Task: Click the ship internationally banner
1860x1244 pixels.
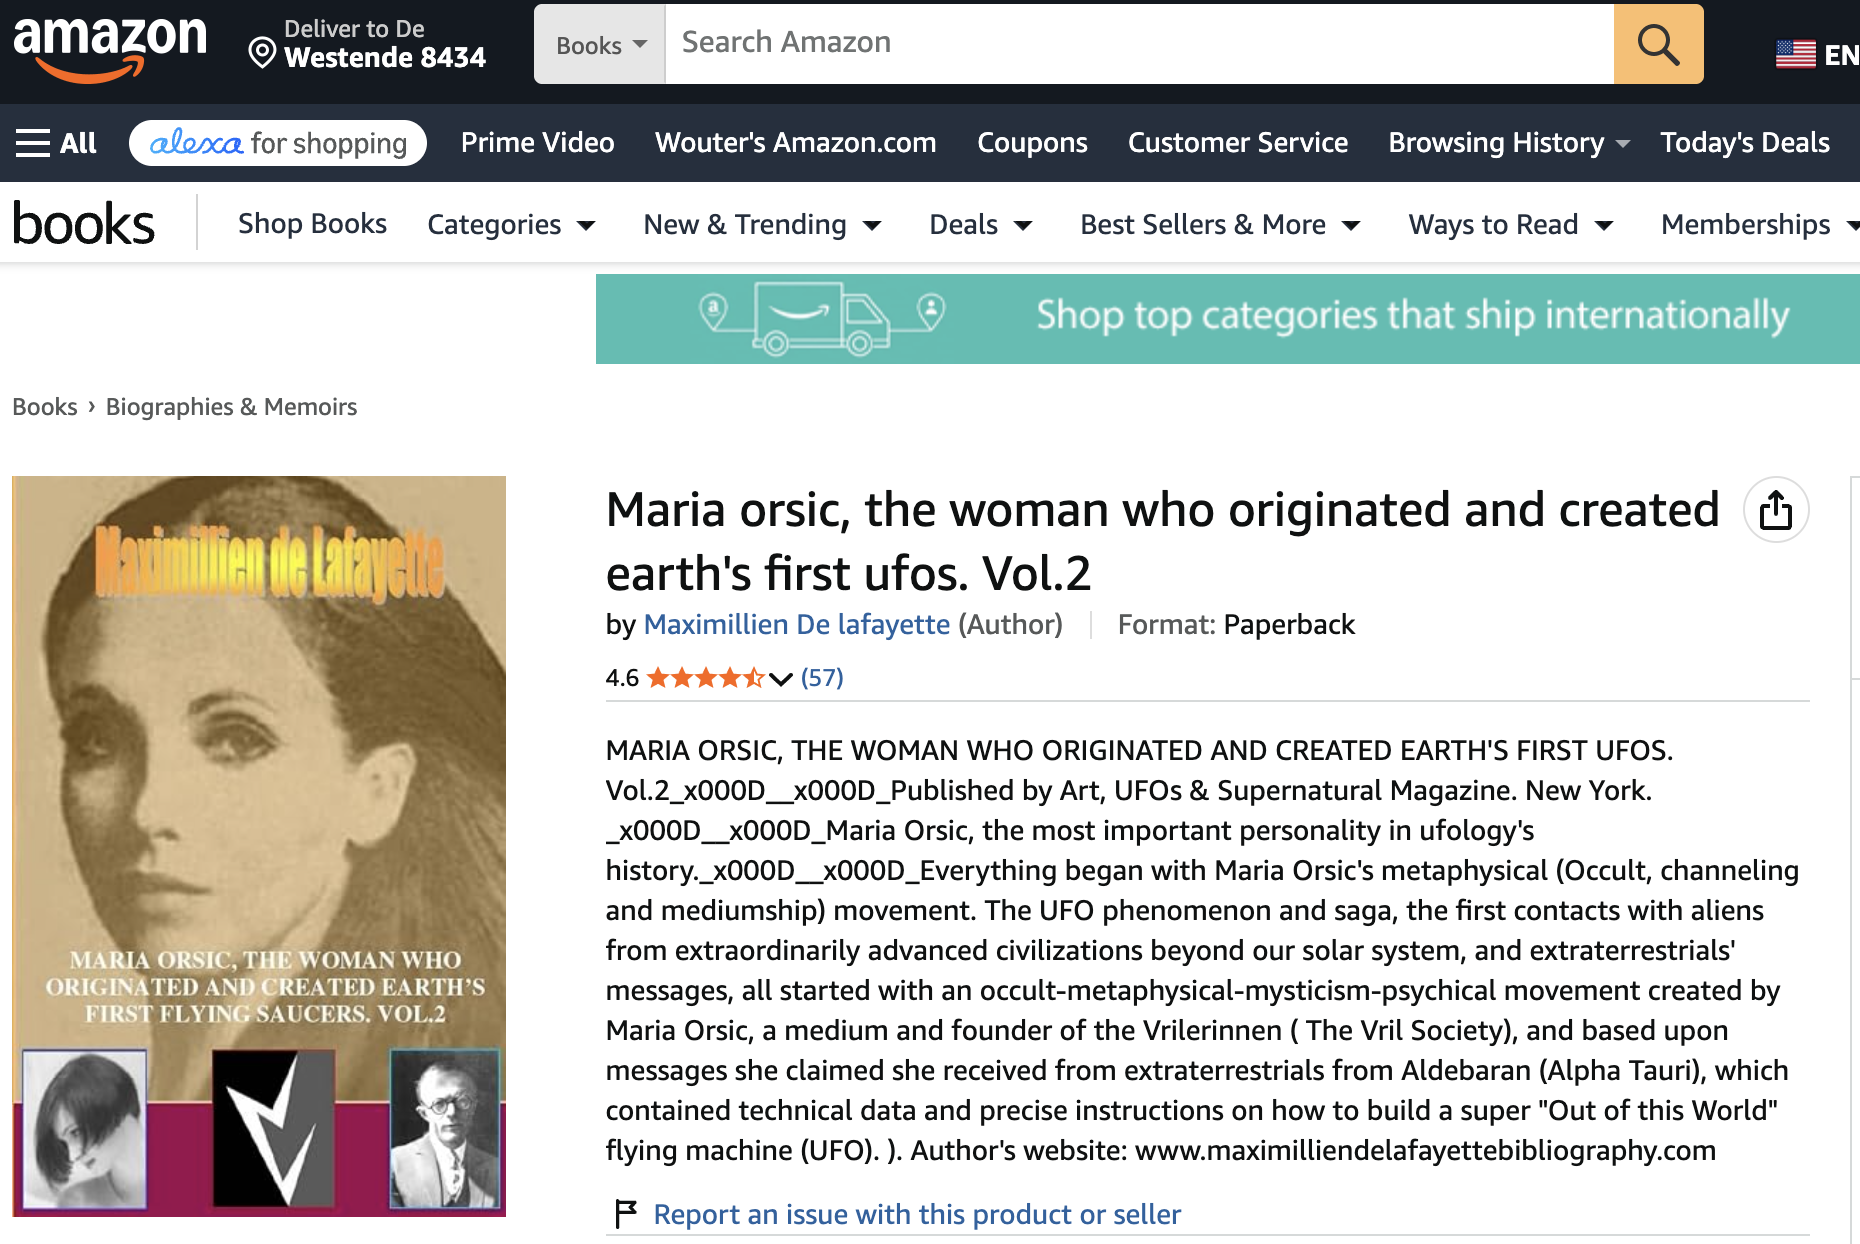Action: click(1228, 318)
